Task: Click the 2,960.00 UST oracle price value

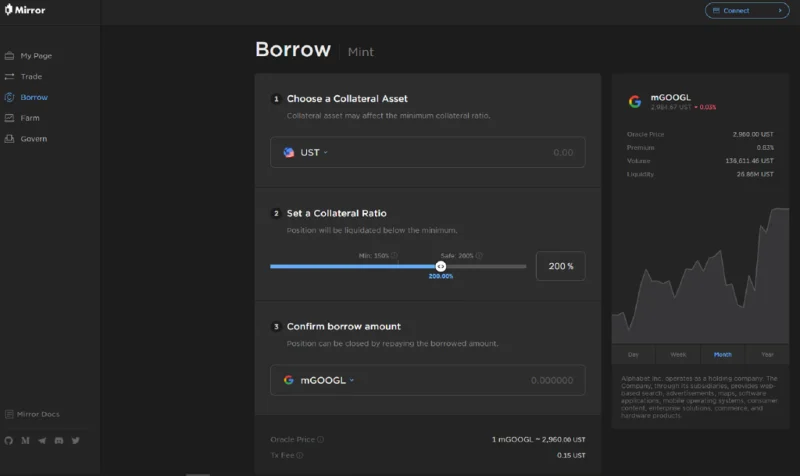Action: [x=753, y=134]
